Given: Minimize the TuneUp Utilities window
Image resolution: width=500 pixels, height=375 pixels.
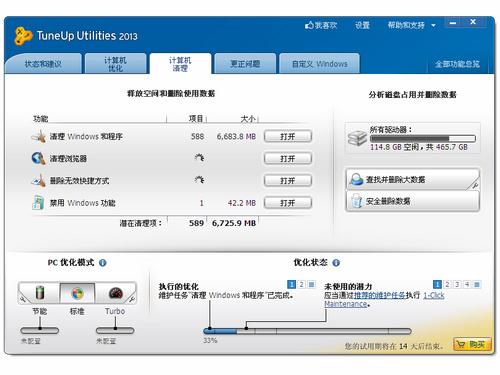Looking at the screenshot, I should 453,23.
